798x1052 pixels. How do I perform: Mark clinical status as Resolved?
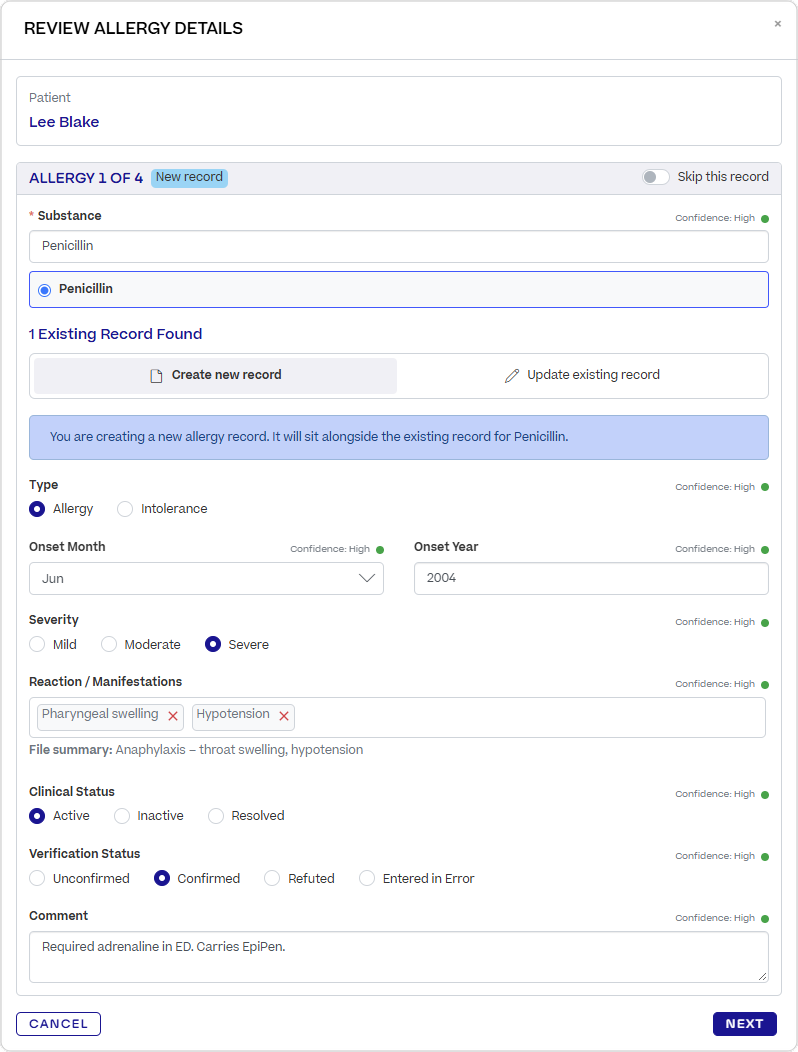[215, 816]
